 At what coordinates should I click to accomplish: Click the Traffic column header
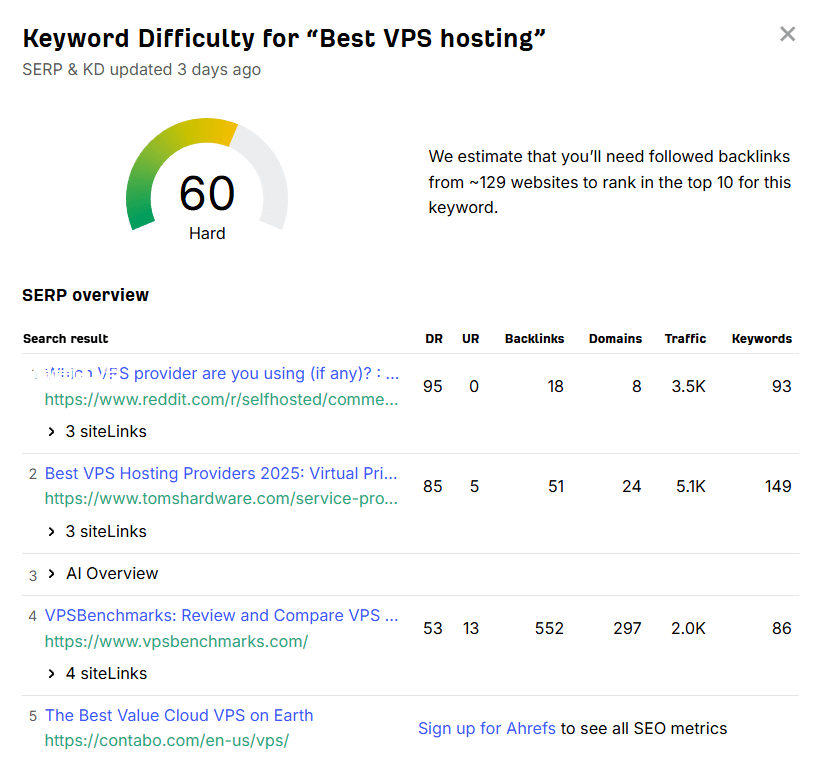(x=685, y=339)
